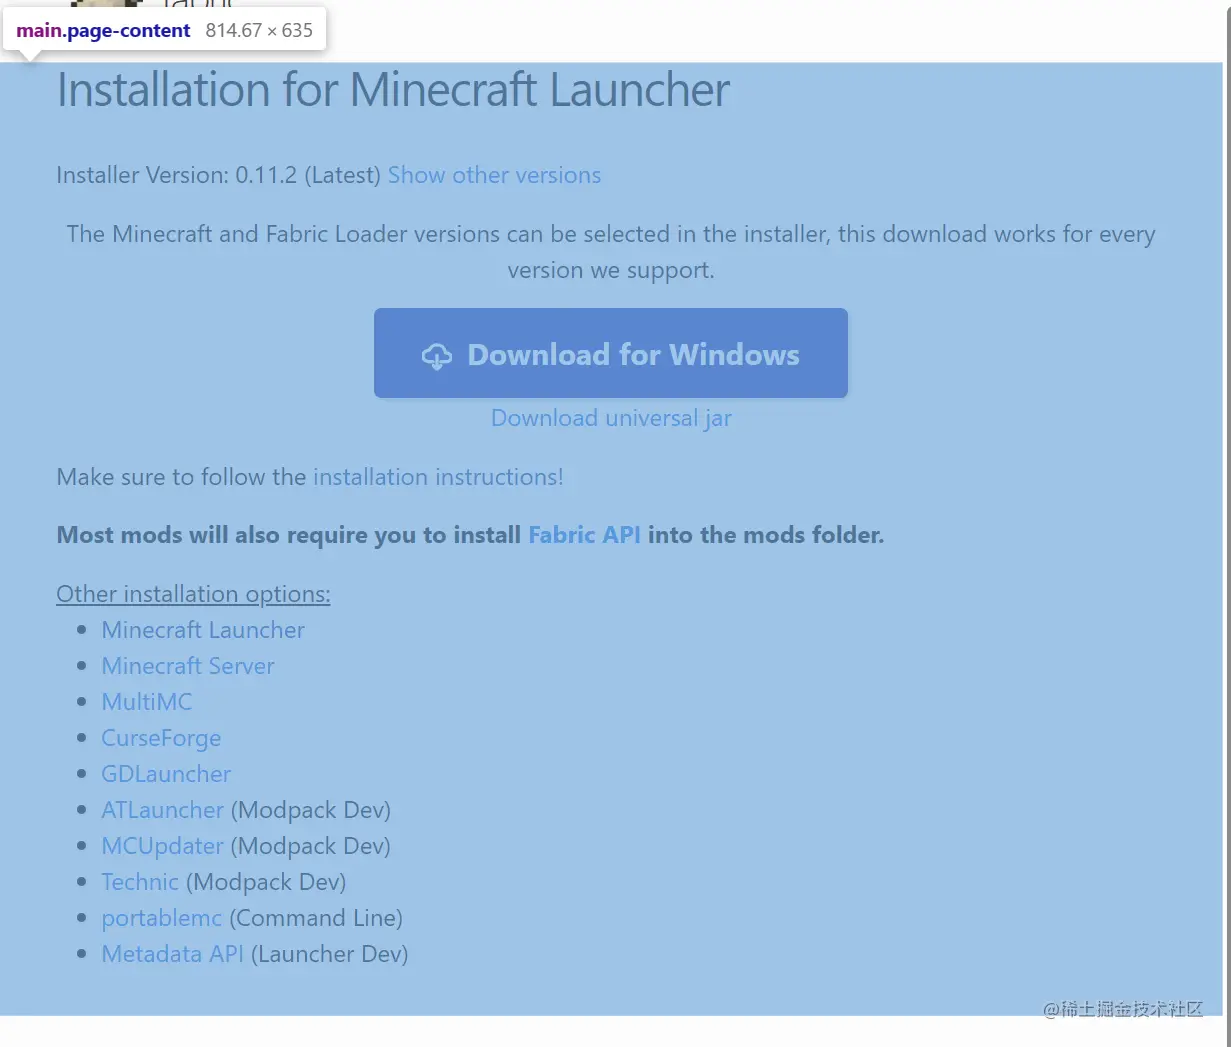
Task: Click the main.page-content inspector tooltip
Action: coord(164,30)
